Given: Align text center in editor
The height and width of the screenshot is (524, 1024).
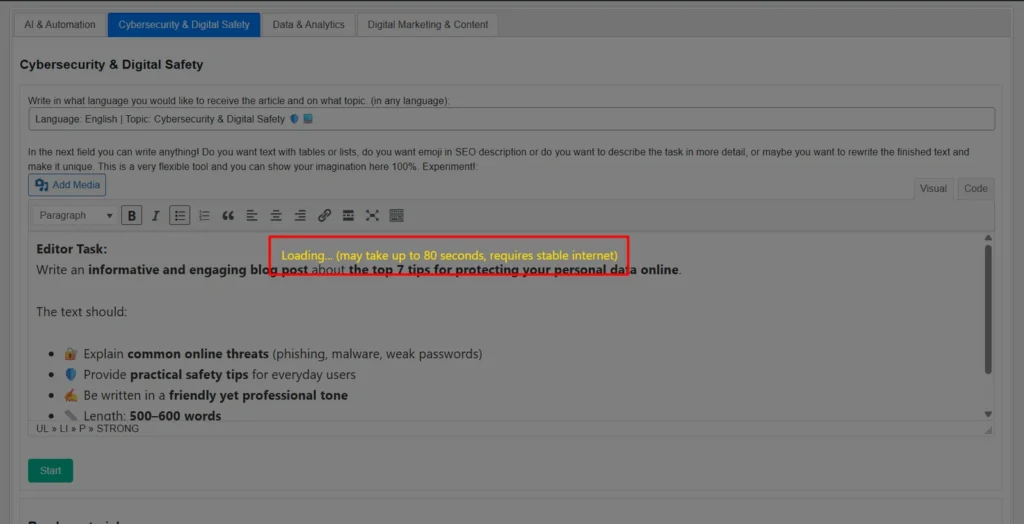Looking at the screenshot, I should pyautogui.click(x=276, y=216).
